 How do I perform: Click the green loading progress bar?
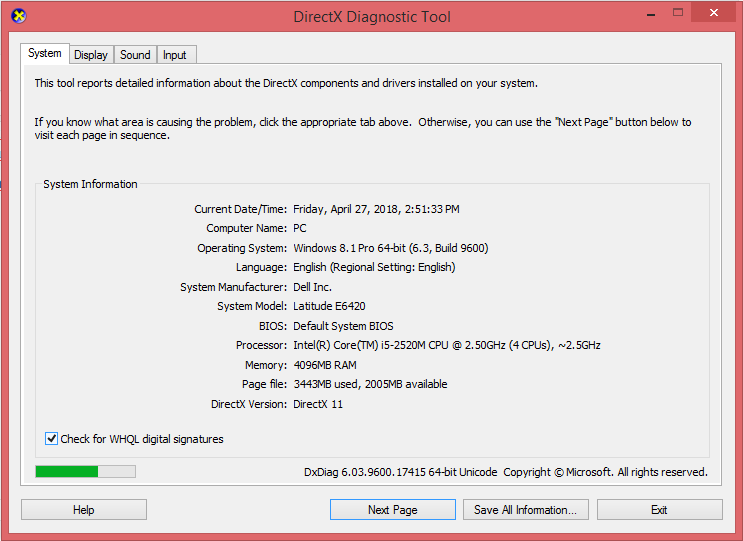pos(85,471)
